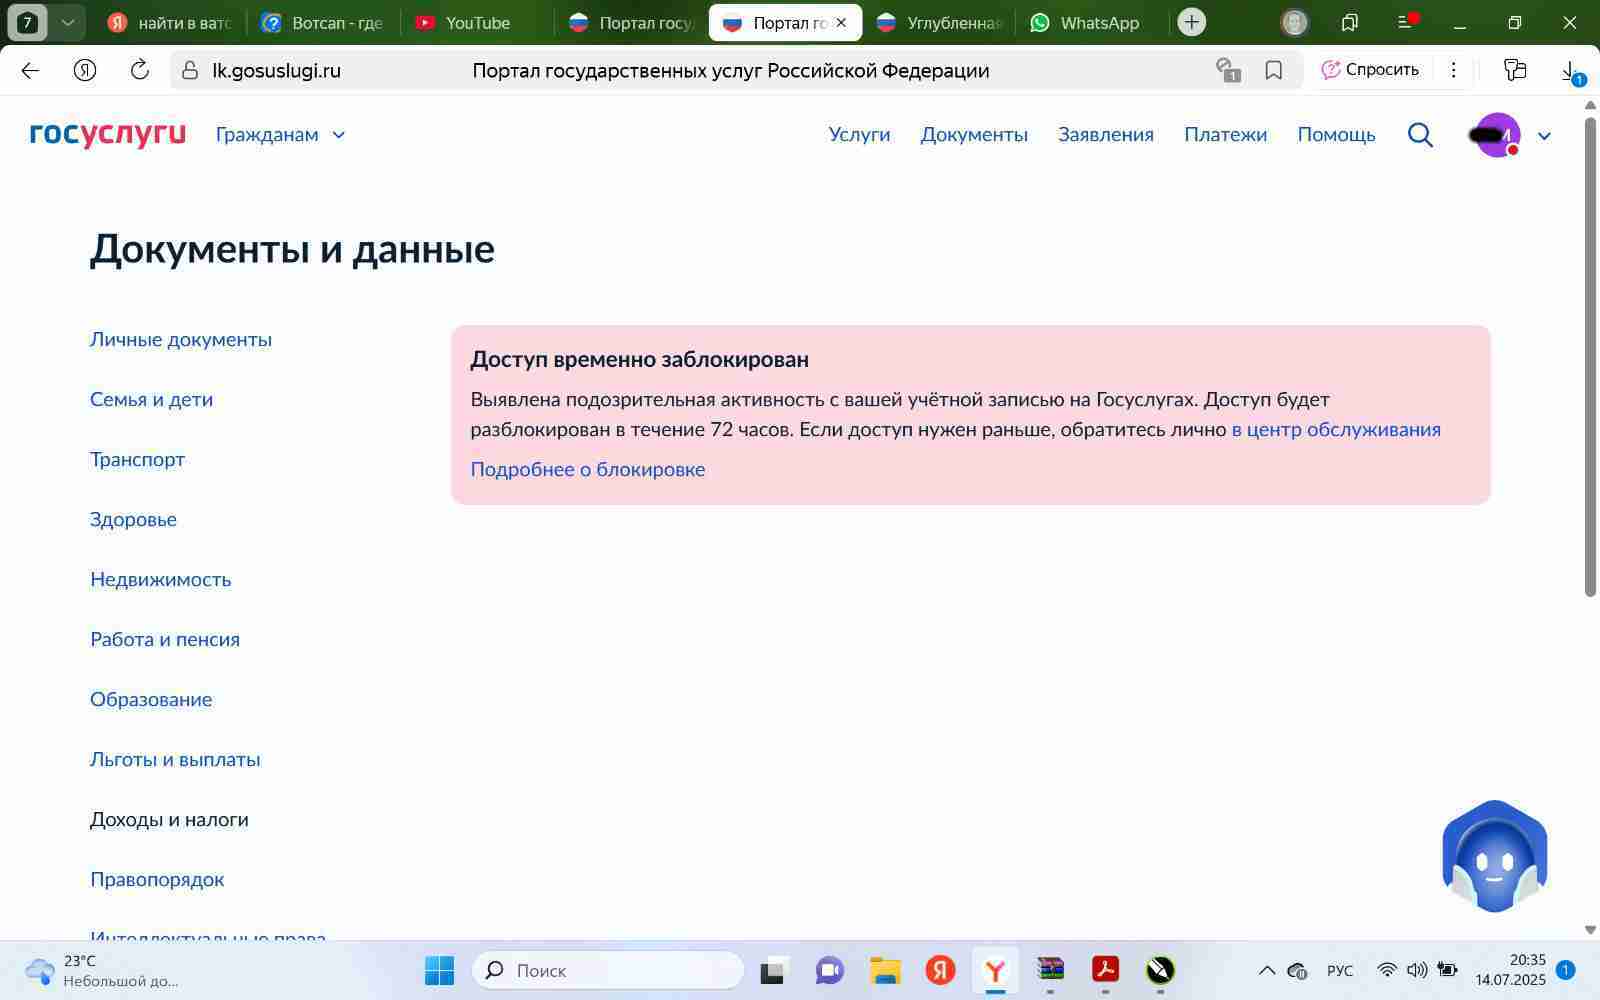Screen dimensions: 1600x1000
Task: Open the new tab plus button
Action: pos(1191,22)
